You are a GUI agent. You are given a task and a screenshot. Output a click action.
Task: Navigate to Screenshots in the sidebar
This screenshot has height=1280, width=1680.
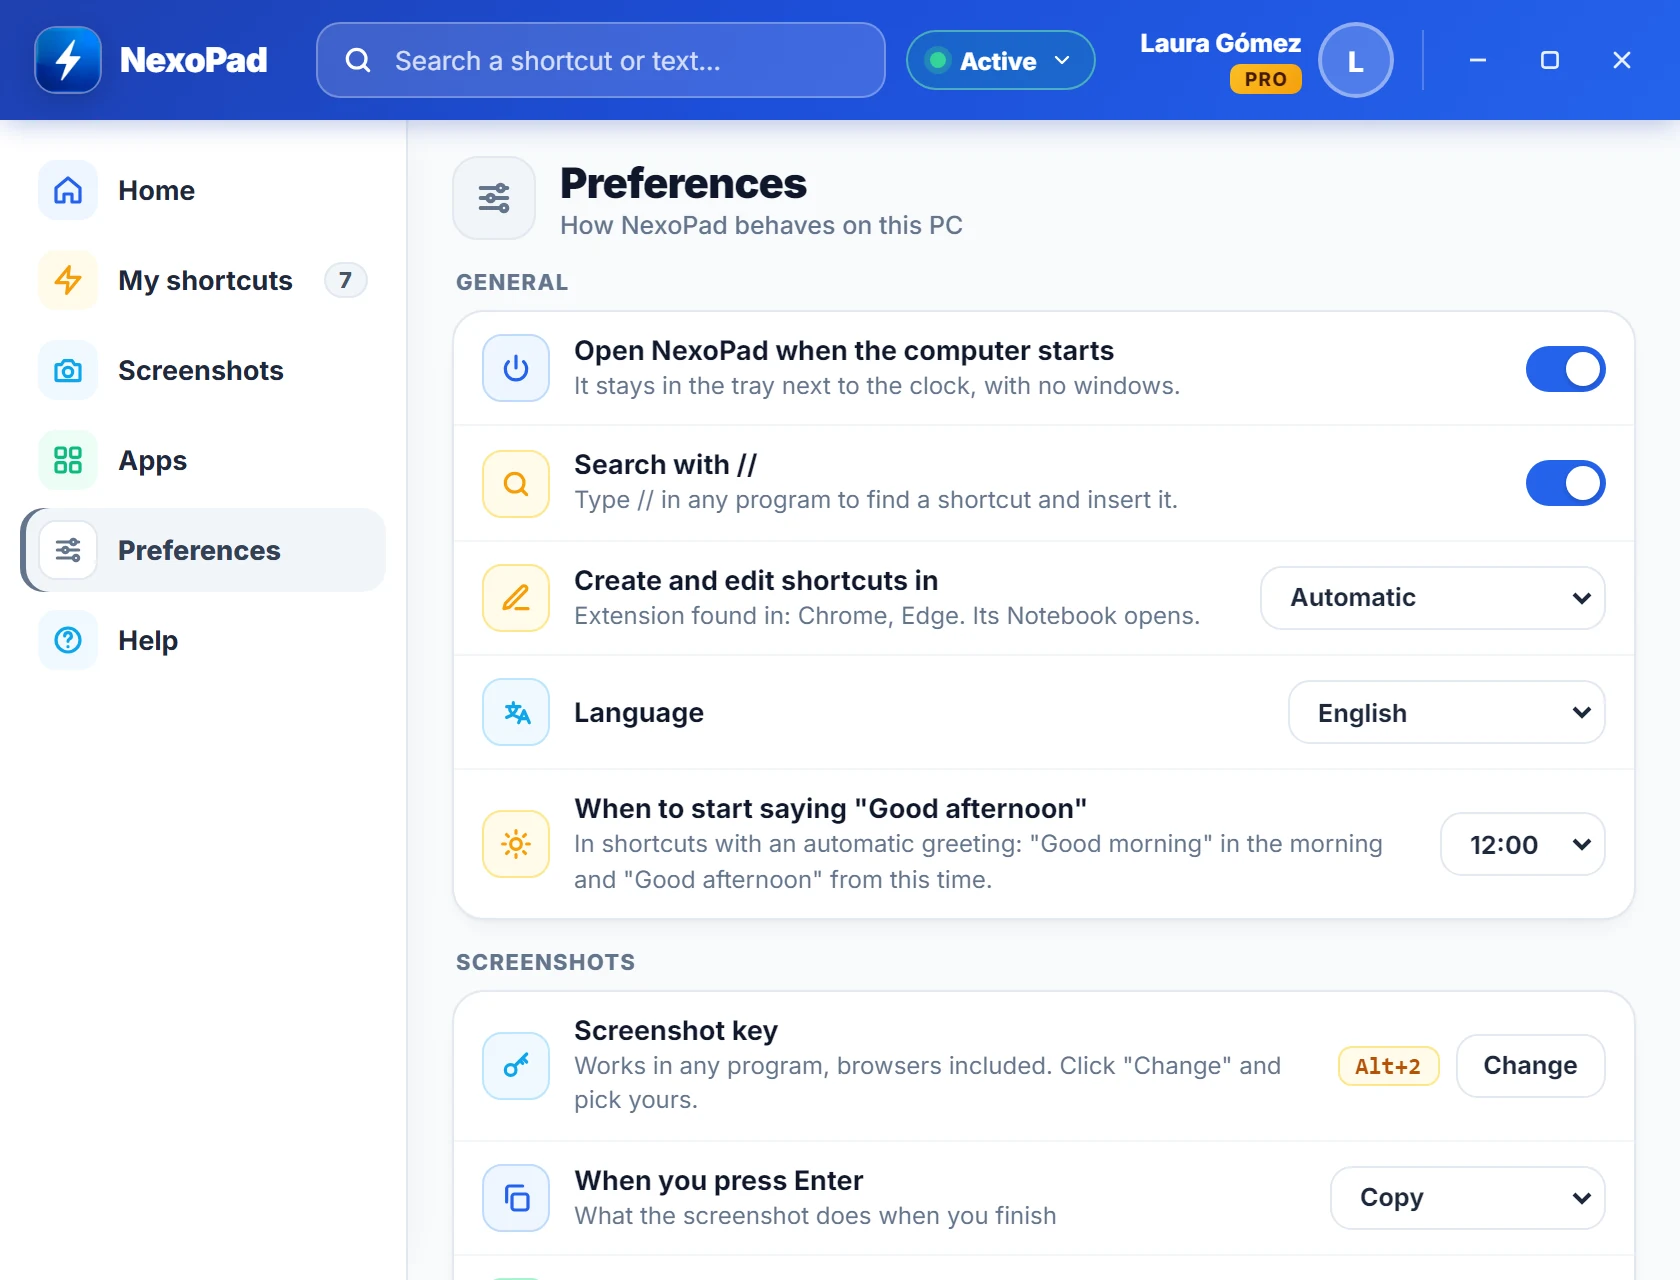[203, 370]
